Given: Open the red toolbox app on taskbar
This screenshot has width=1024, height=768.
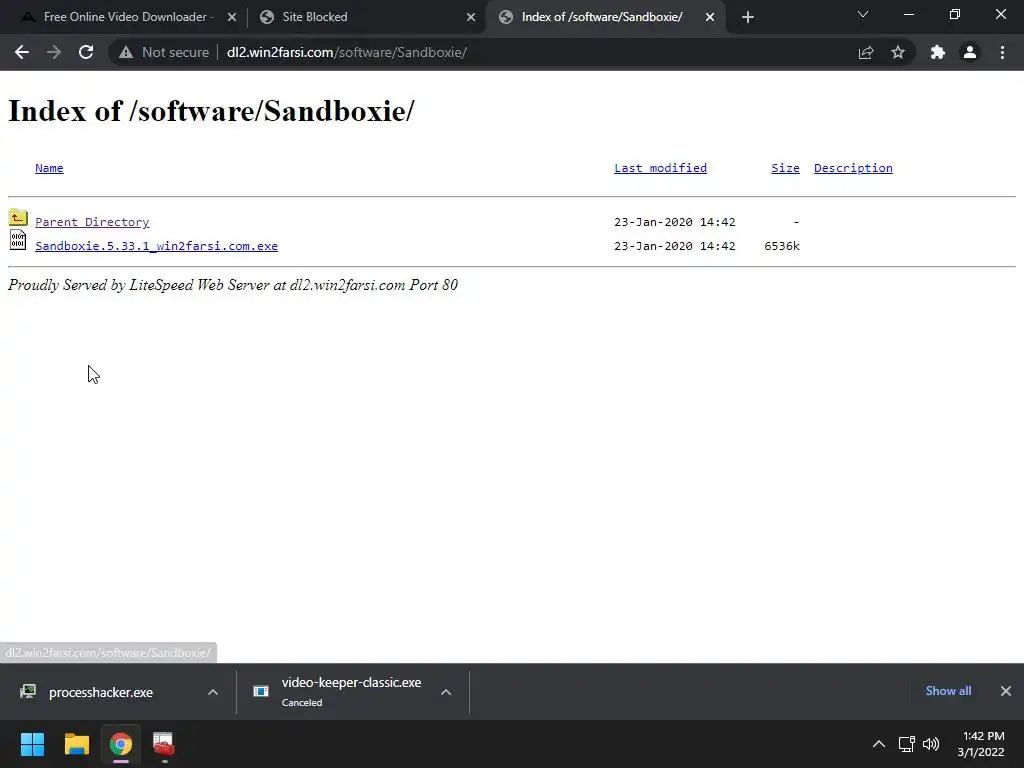Looking at the screenshot, I should [x=164, y=744].
